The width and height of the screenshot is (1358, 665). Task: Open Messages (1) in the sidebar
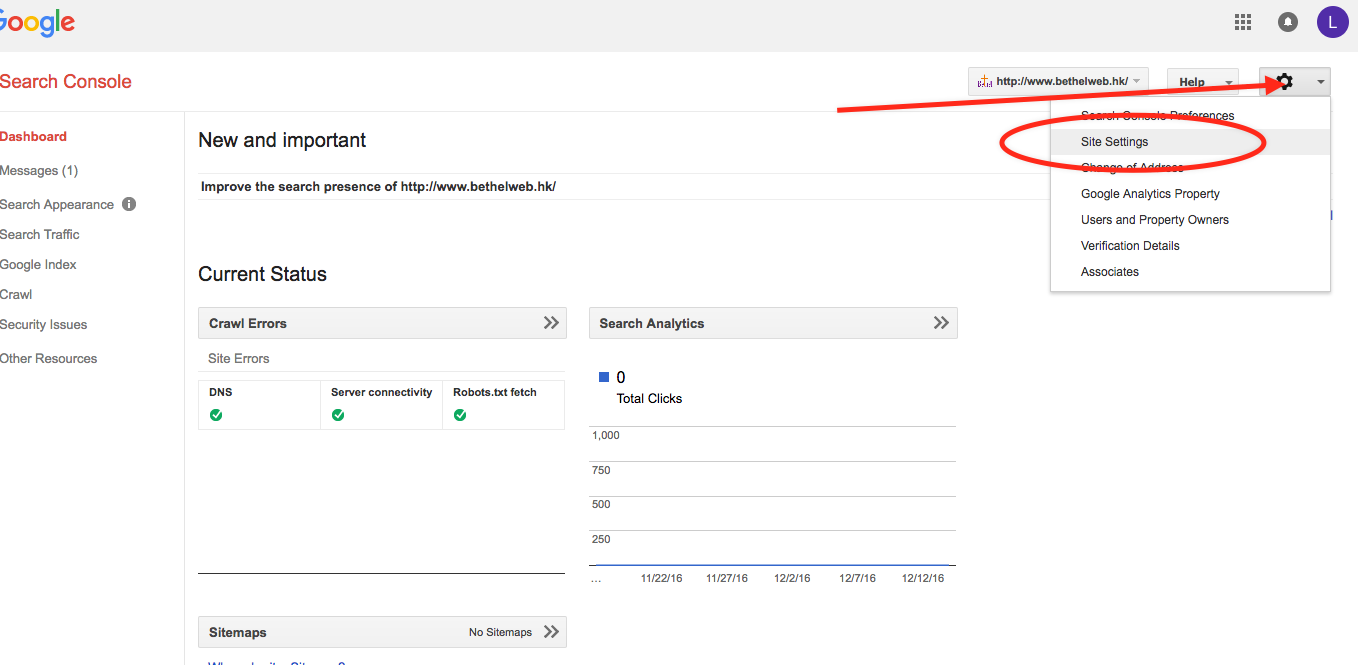39,171
